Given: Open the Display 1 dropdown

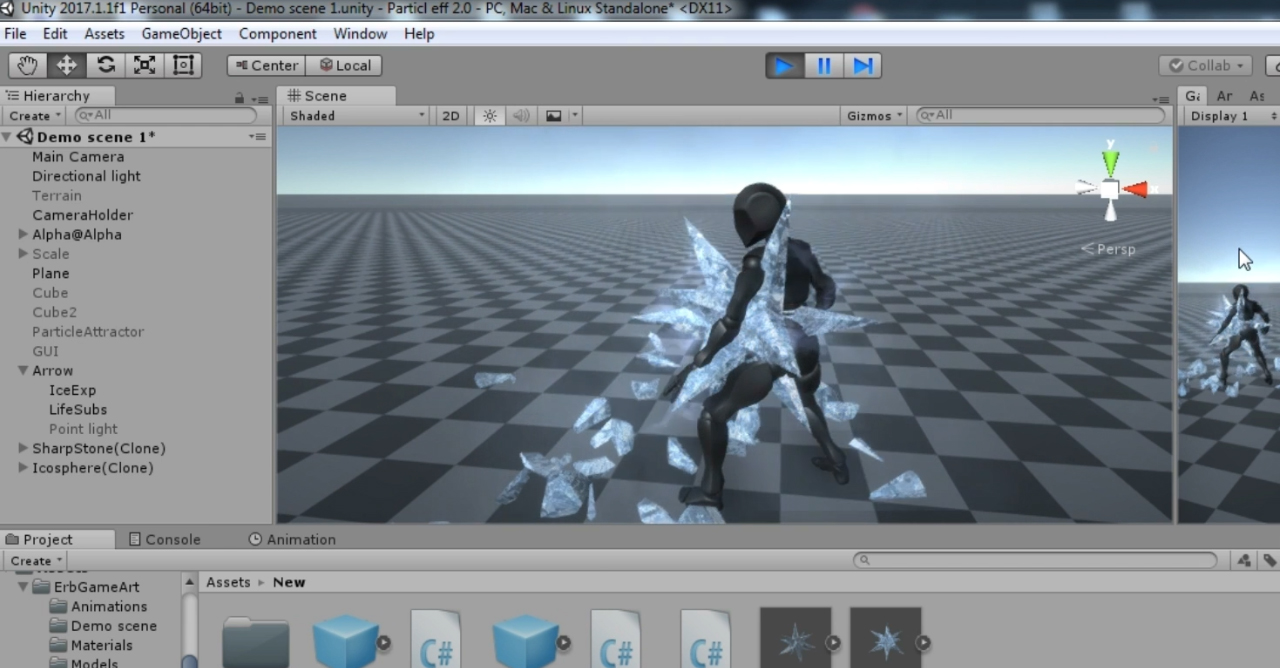Looking at the screenshot, I should pos(1230,116).
